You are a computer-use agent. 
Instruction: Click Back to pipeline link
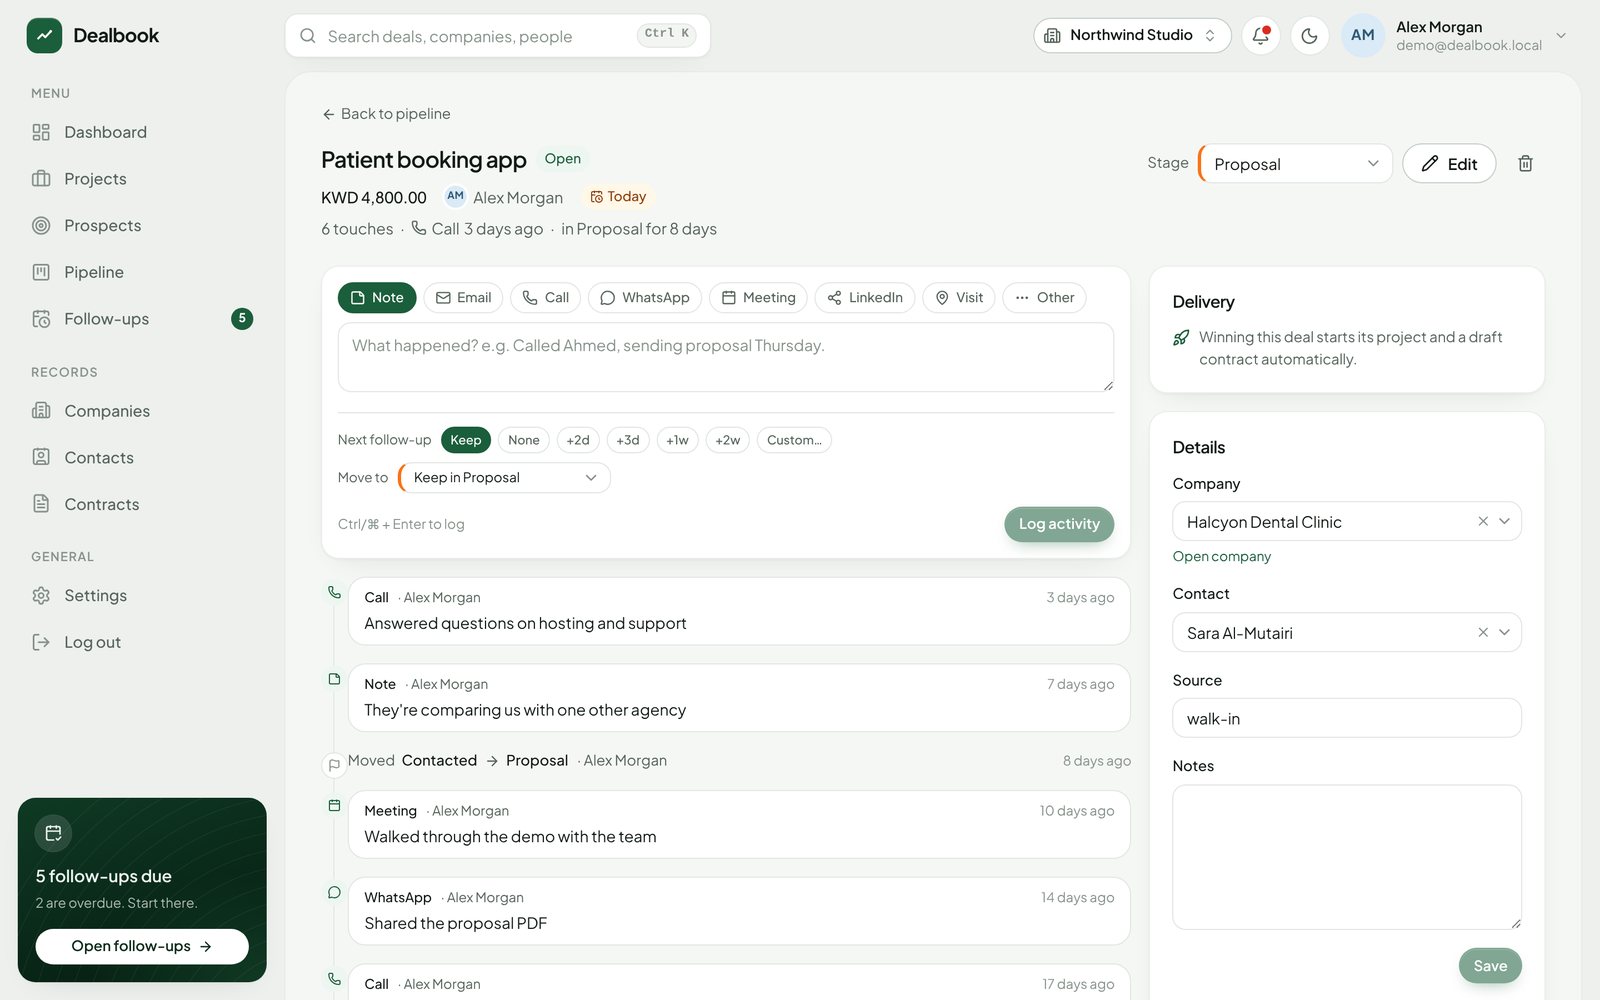(x=386, y=114)
